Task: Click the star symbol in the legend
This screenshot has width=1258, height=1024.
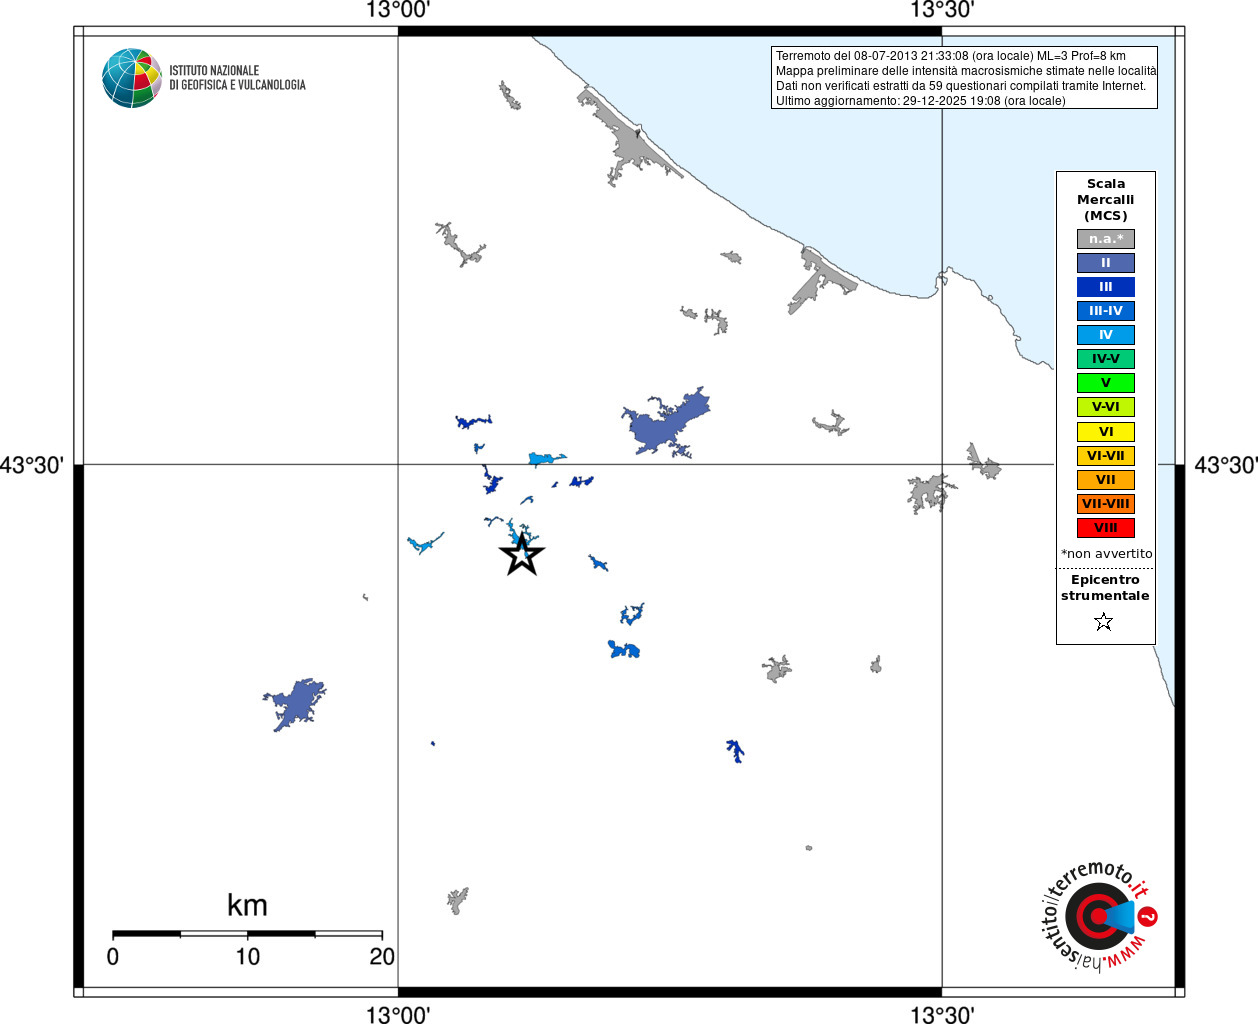Action: coord(1104,622)
